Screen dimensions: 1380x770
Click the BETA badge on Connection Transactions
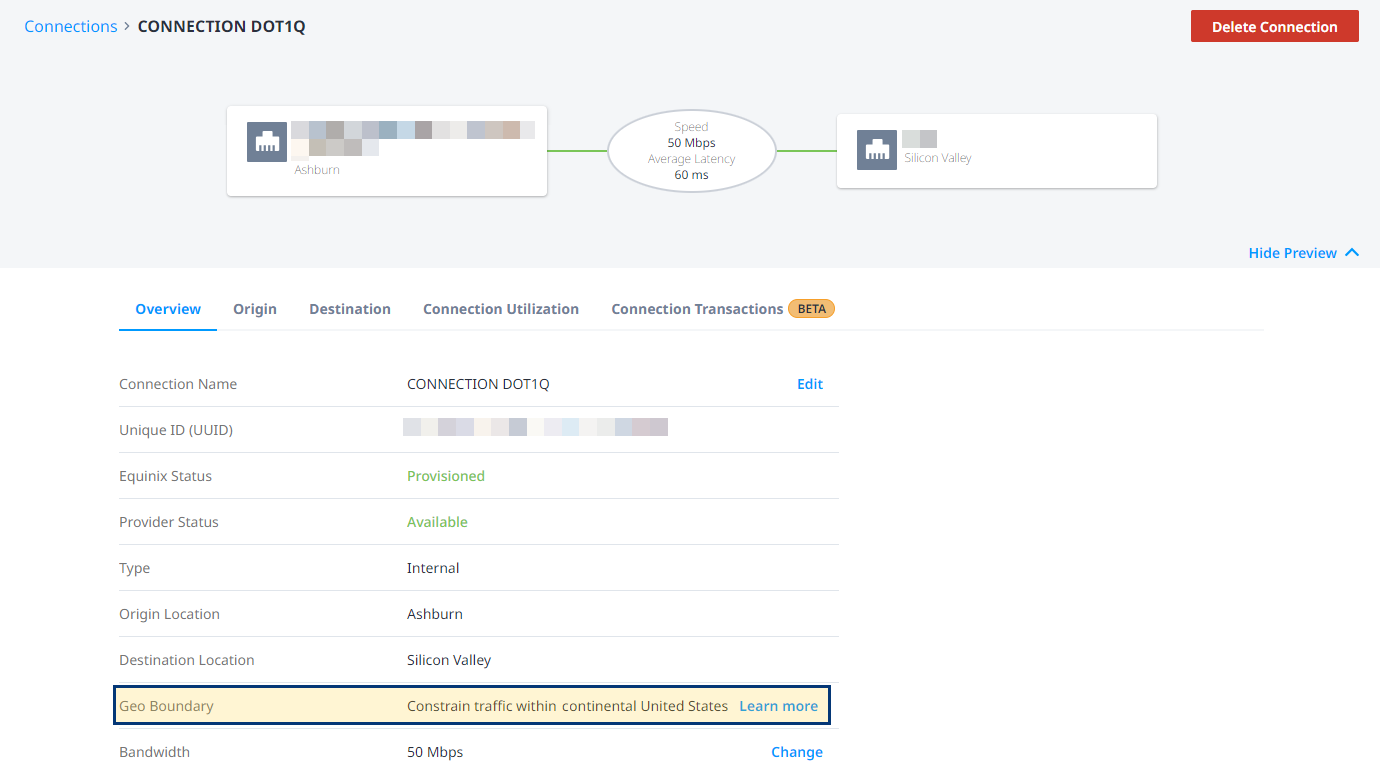811,309
